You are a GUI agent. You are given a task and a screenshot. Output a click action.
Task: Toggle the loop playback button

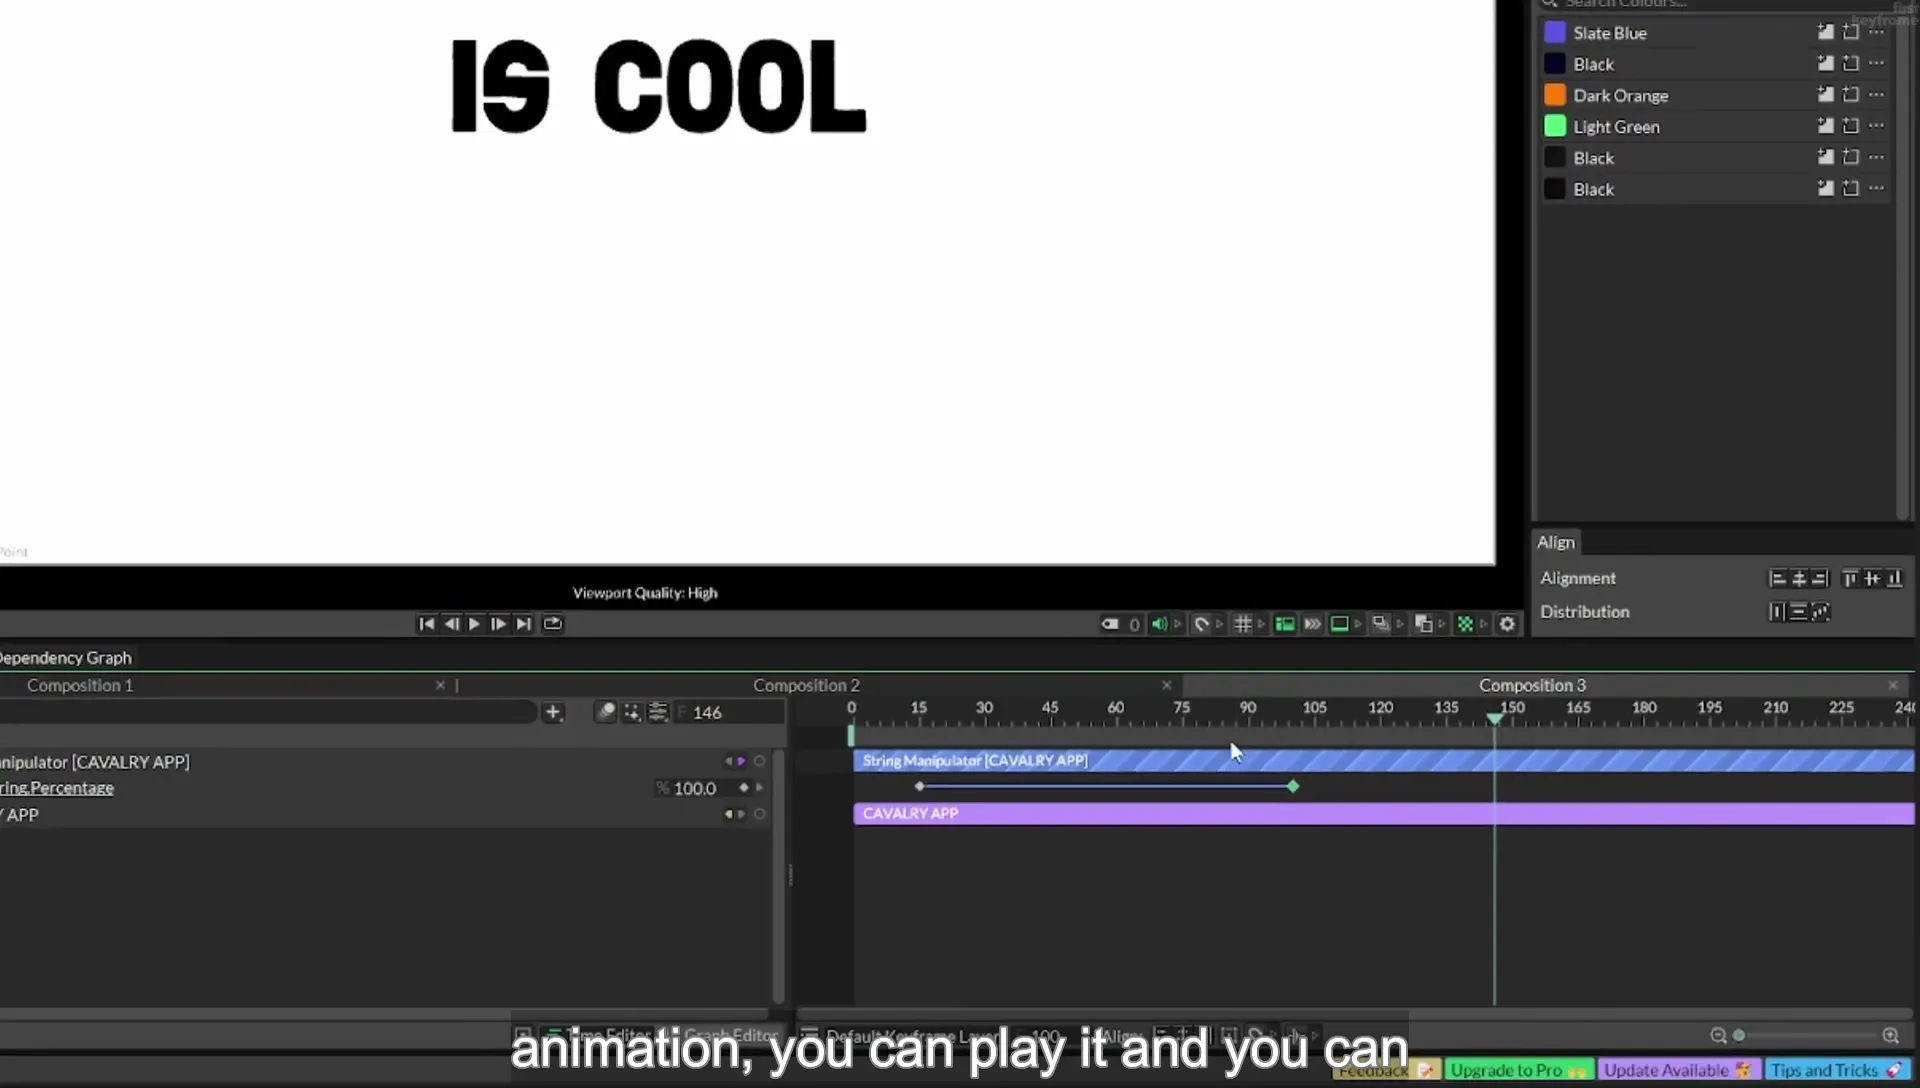pos(552,624)
